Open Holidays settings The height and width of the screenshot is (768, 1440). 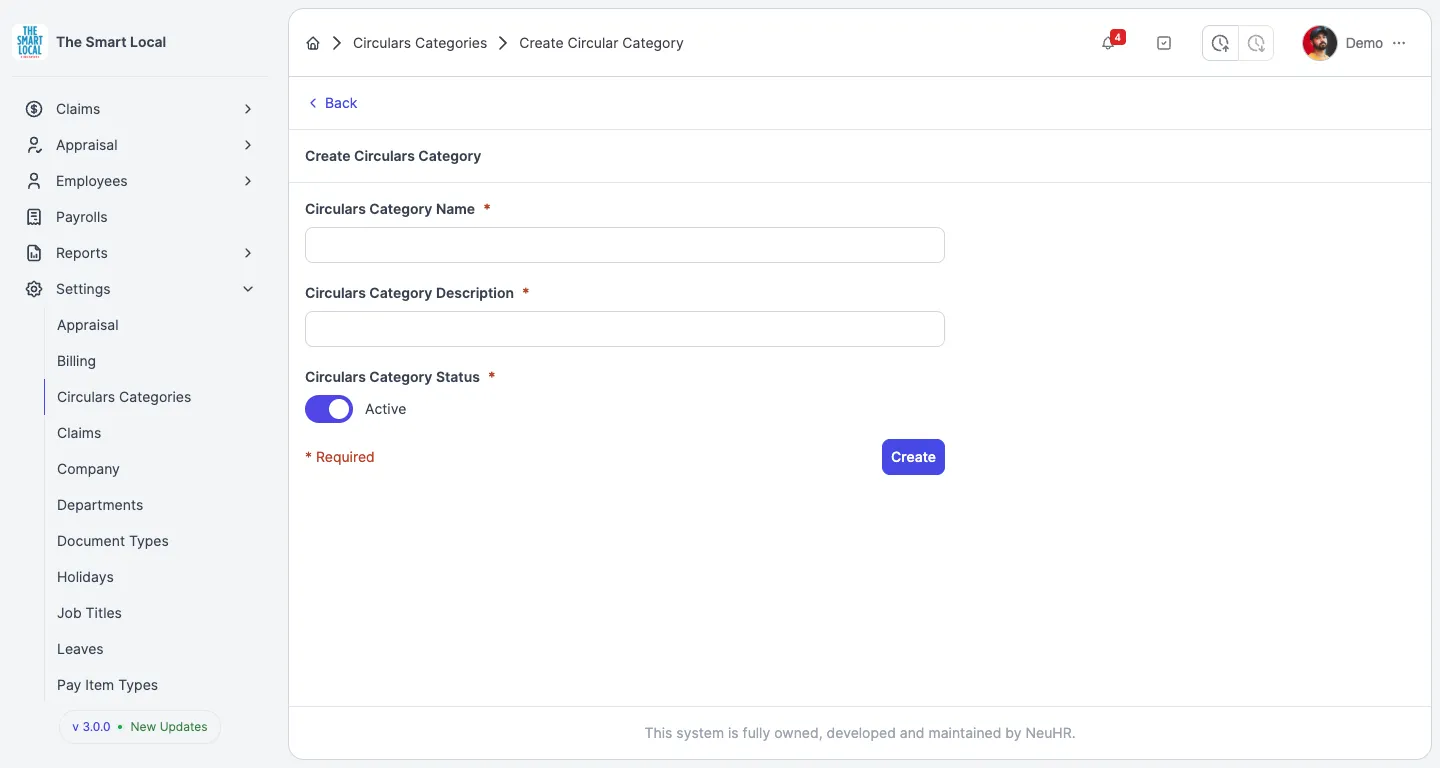(85, 577)
